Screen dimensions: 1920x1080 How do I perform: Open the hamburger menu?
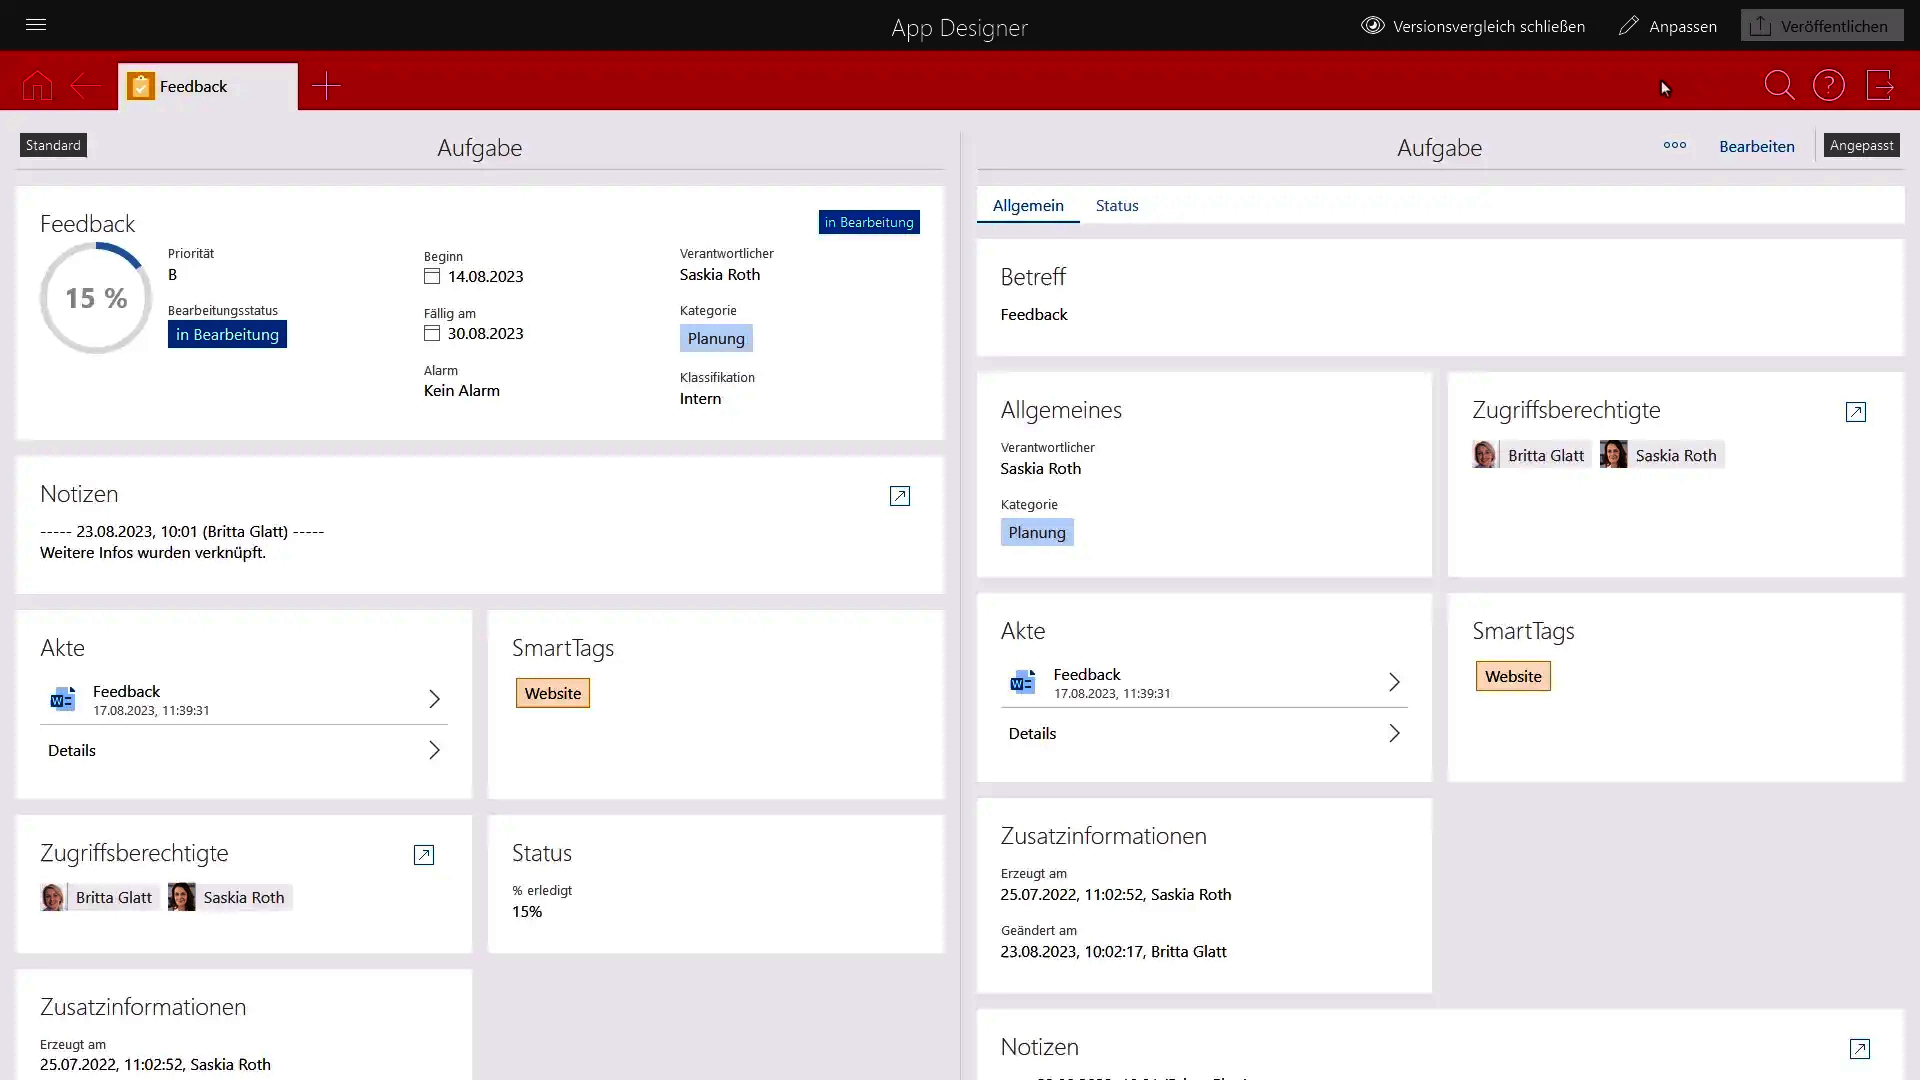point(36,25)
